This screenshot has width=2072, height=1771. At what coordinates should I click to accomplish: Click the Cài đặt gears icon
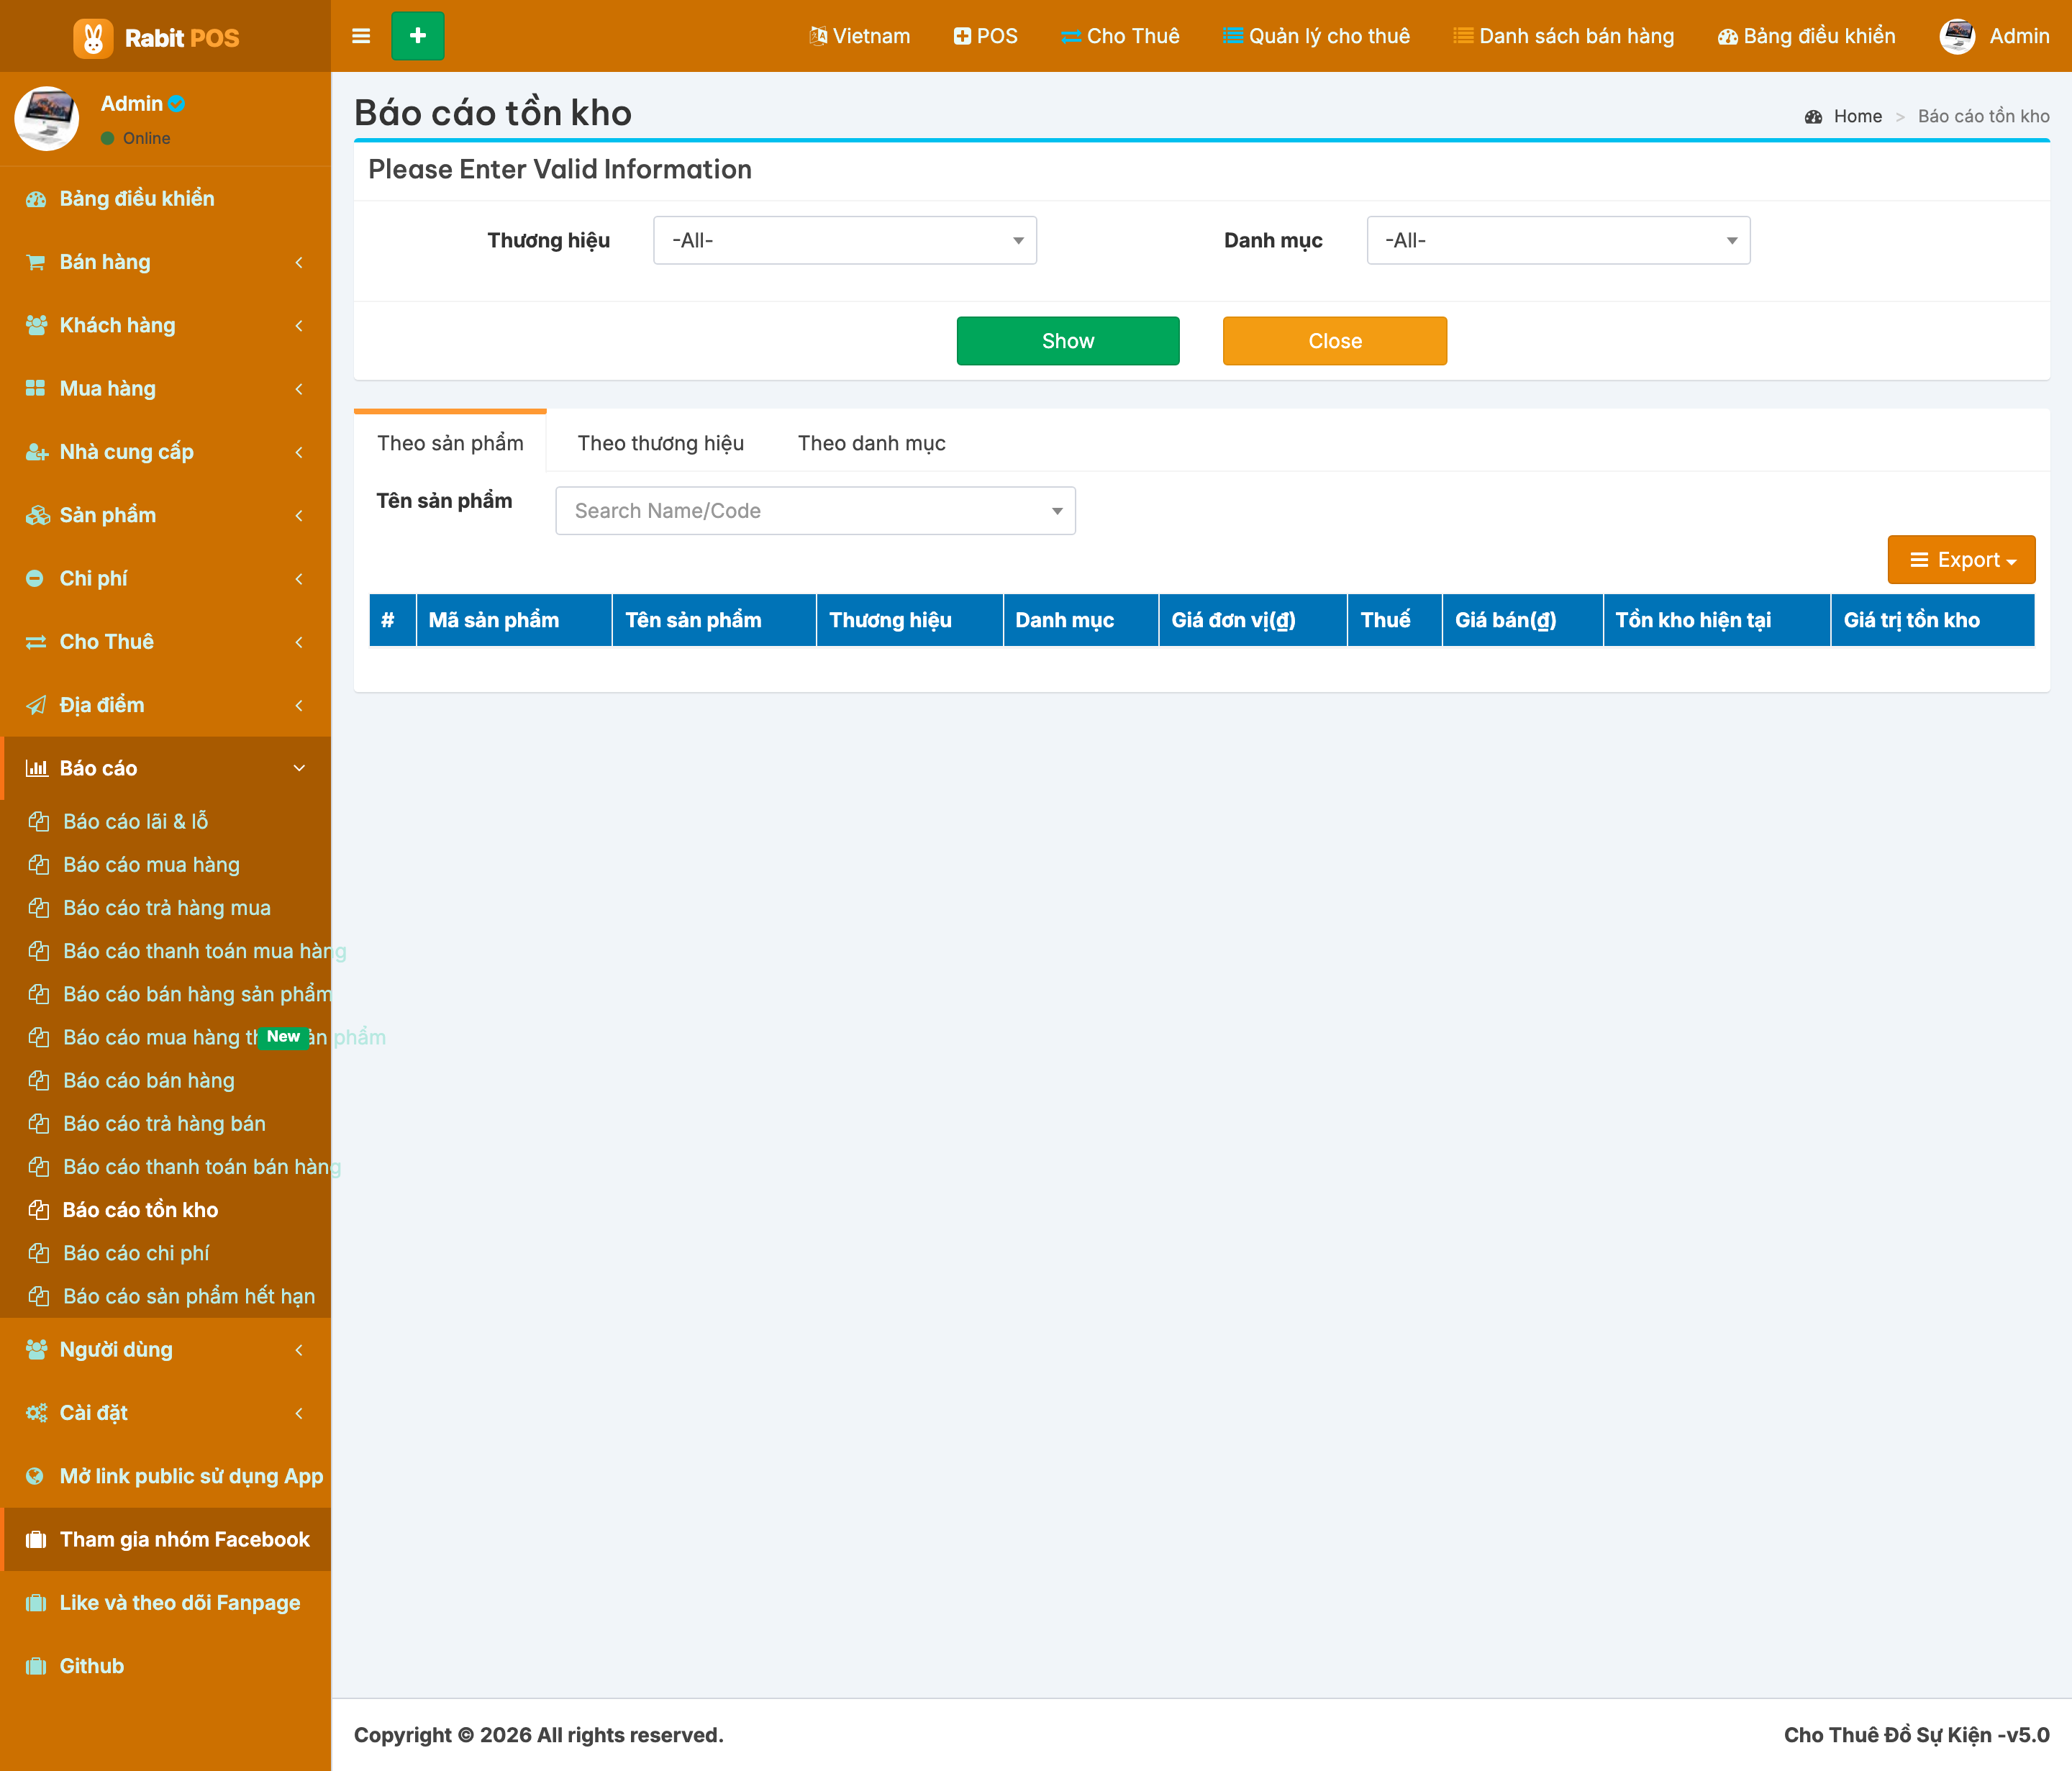pyautogui.click(x=36, y=1413)
